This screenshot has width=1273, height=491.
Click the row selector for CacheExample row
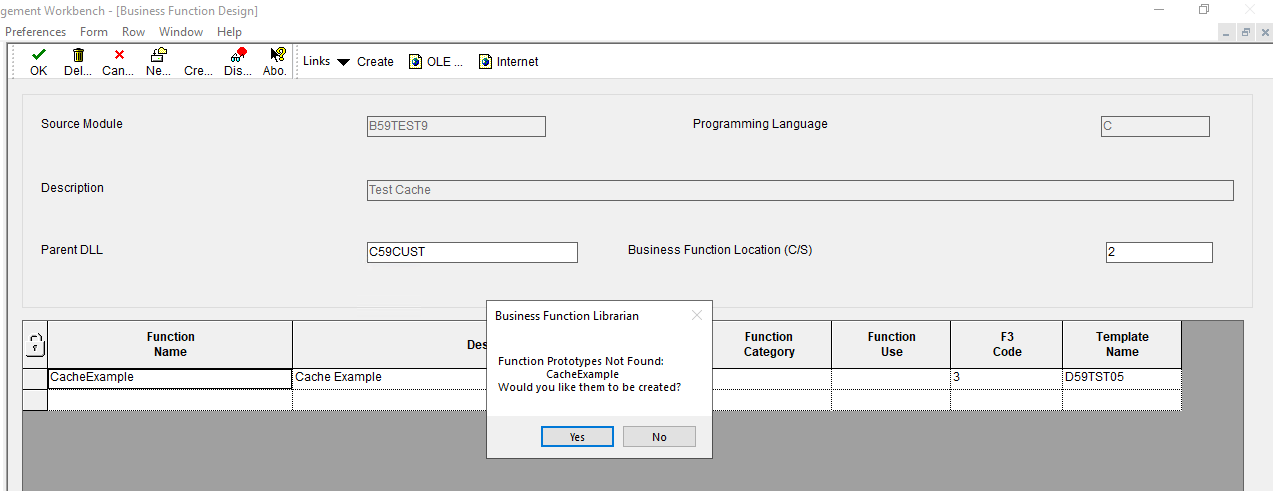tap(35, 378)
